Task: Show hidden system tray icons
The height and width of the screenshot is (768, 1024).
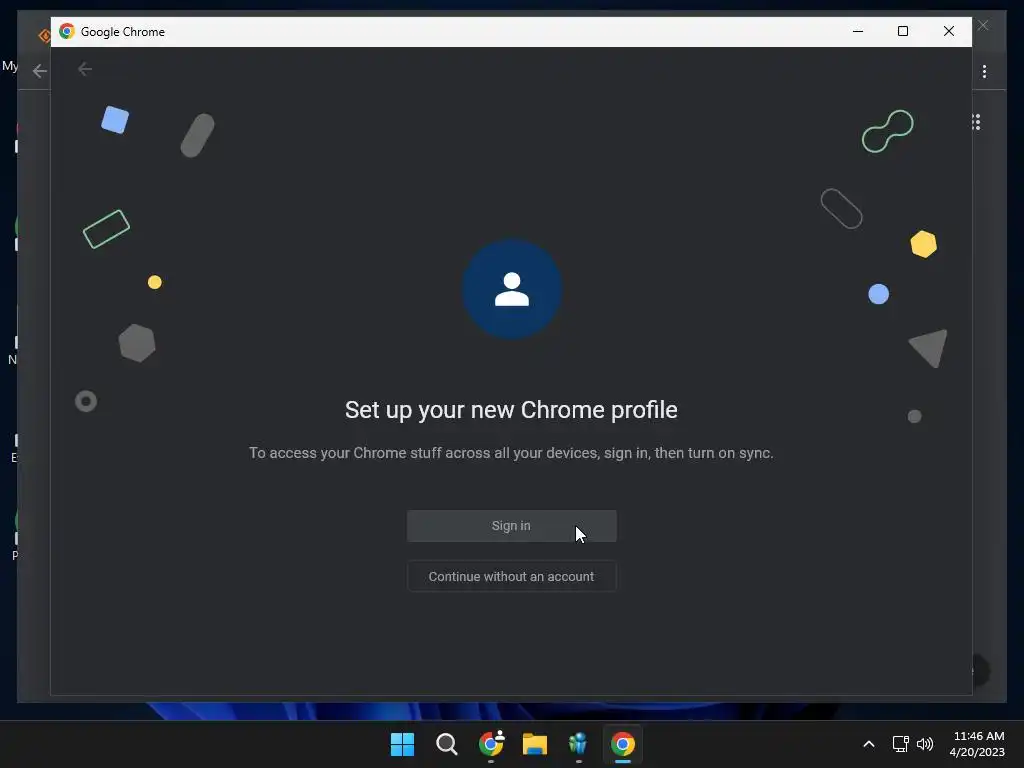Action: (869, 744)
